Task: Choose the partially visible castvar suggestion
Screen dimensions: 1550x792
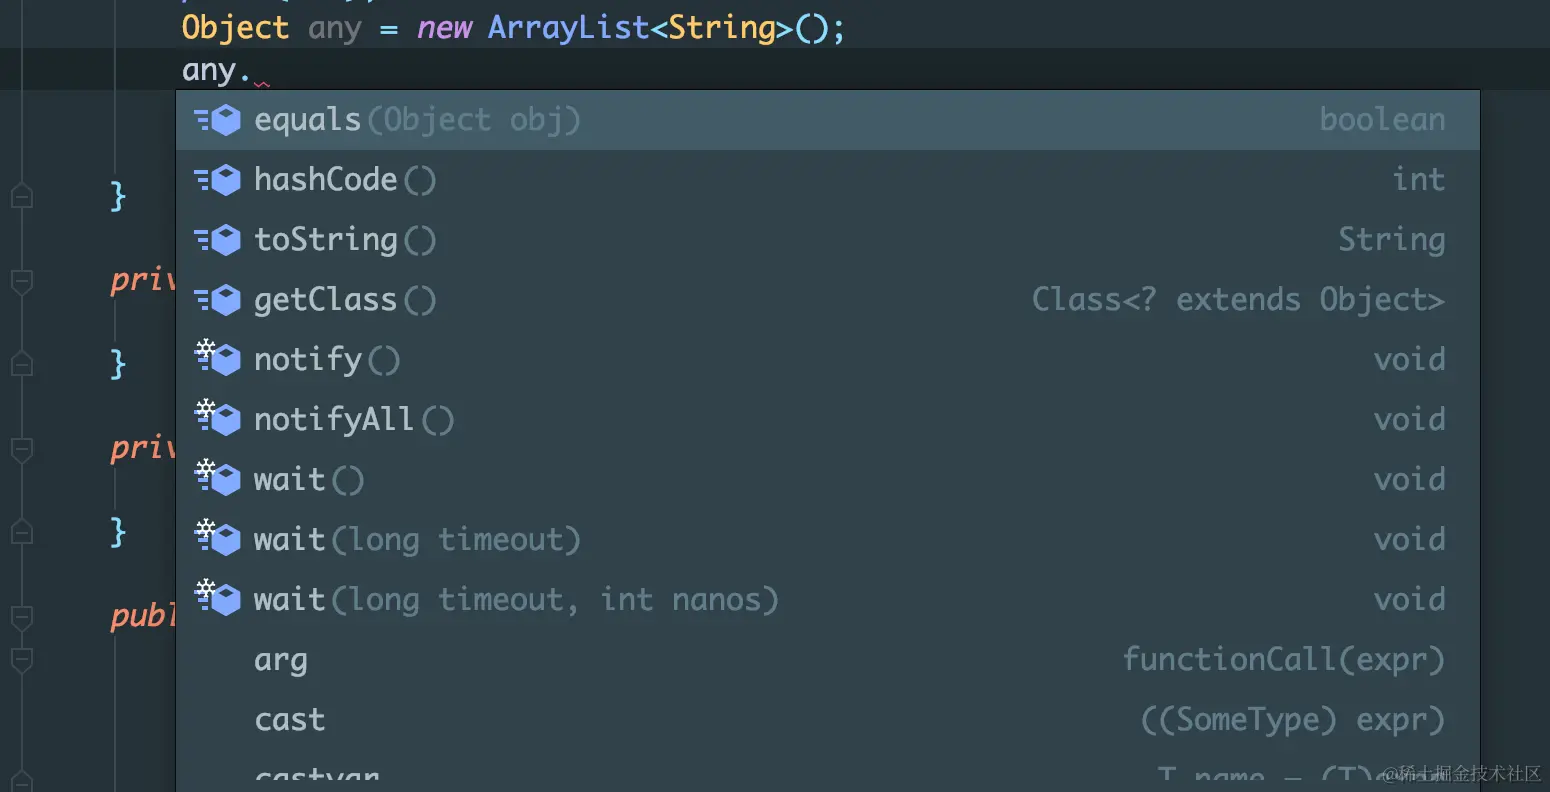Action: tap(317, 777)
